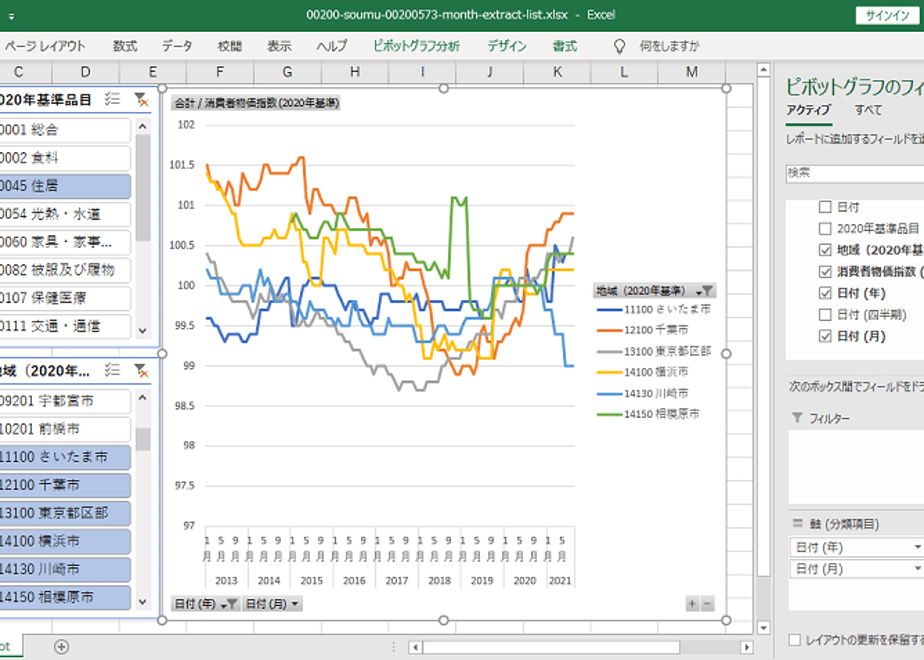This screenshot has width=924, height=660.
Task: Select column header K
Action: [x=557, y=72]
